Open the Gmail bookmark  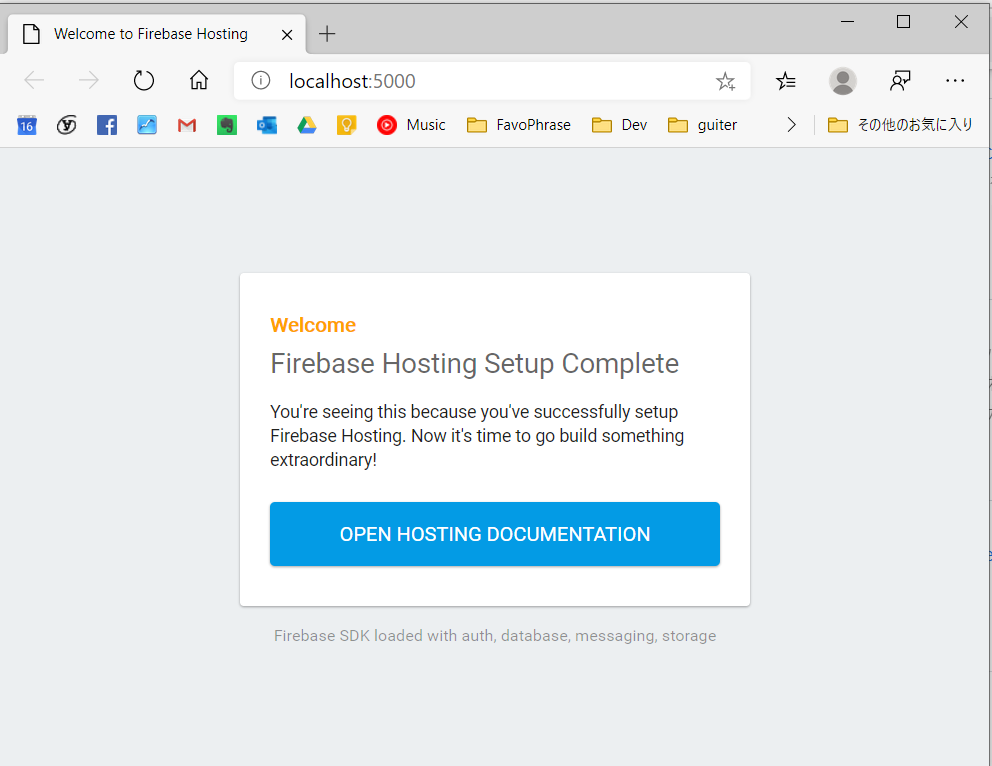coord(186,124)
